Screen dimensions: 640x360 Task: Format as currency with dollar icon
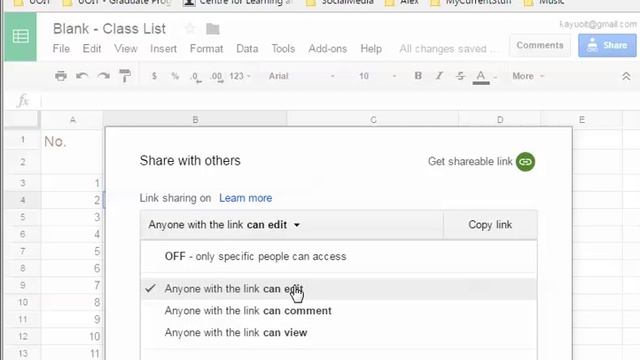coord(154,76)
